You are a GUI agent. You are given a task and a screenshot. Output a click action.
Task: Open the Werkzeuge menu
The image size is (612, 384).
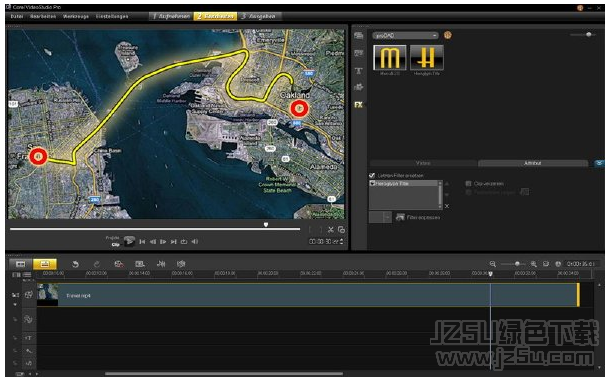[76, 16]
